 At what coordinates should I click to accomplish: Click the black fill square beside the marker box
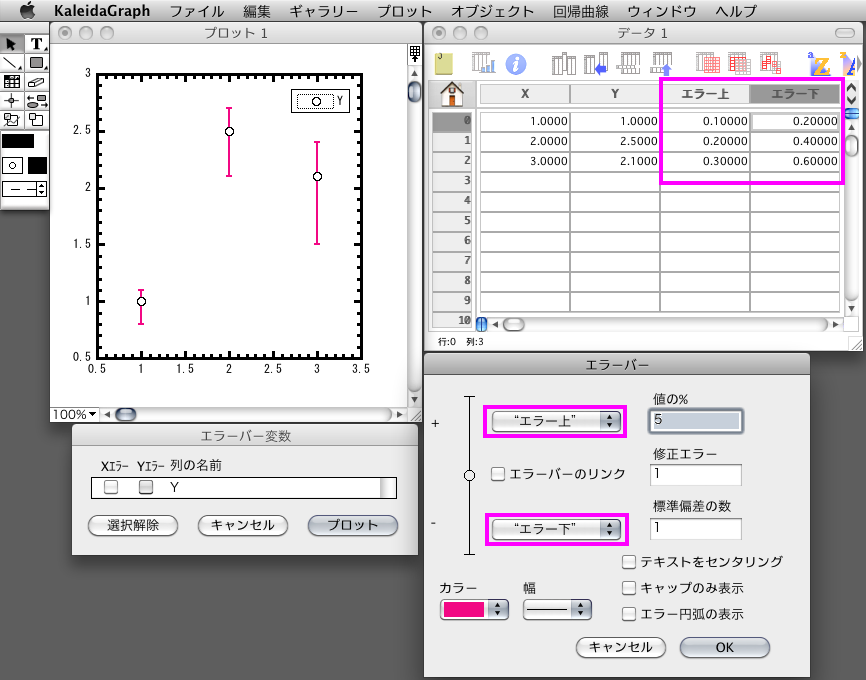38,165
